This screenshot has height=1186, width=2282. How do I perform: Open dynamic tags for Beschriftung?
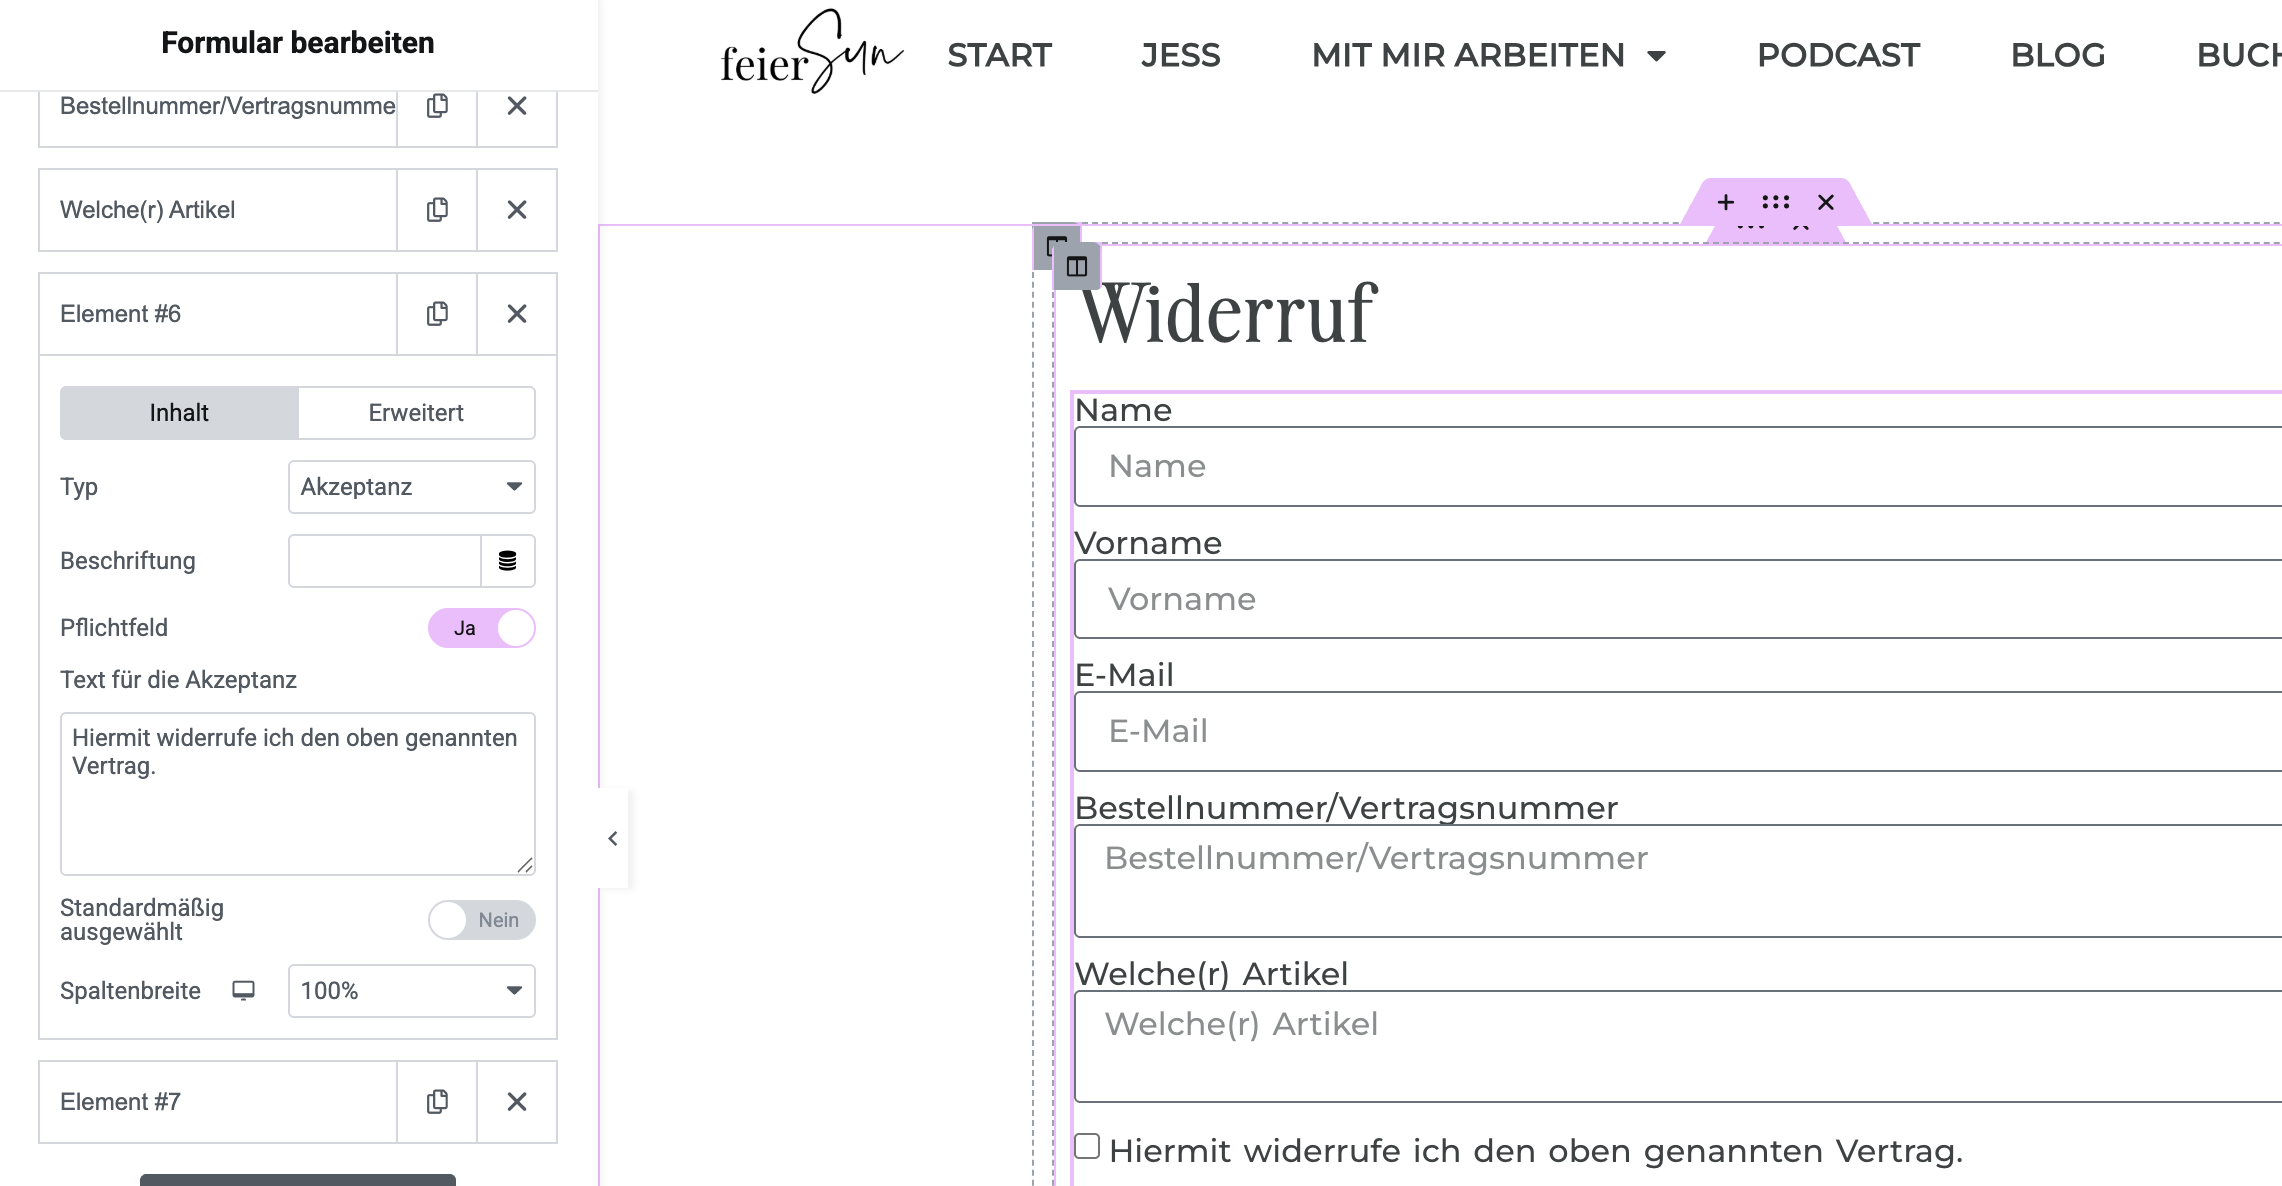click(x=508, y=561)
